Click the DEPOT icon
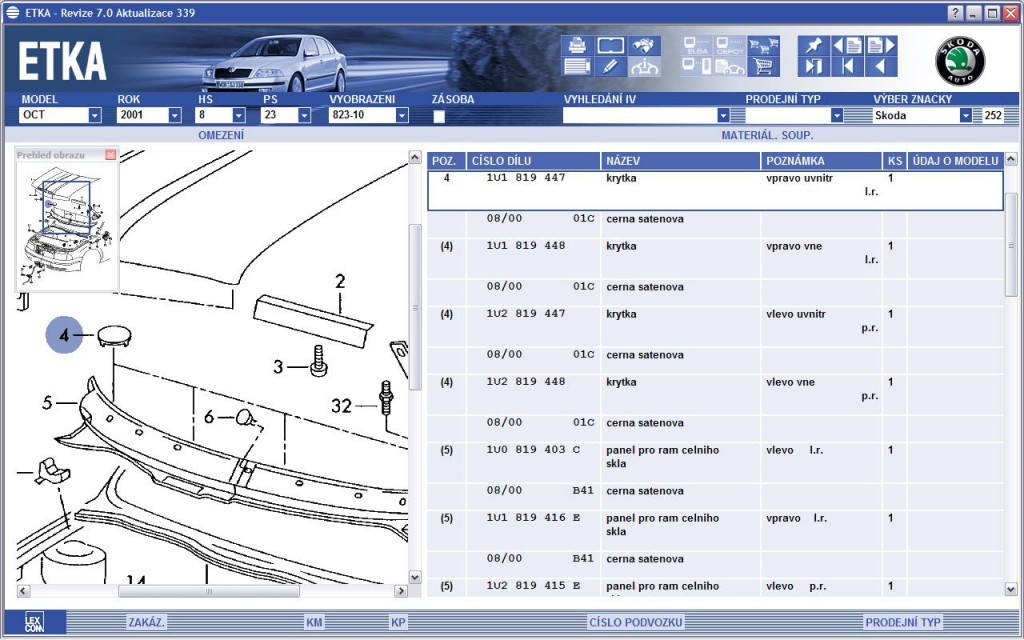The height and width of the screenshot is (640, 1024). 730,46
